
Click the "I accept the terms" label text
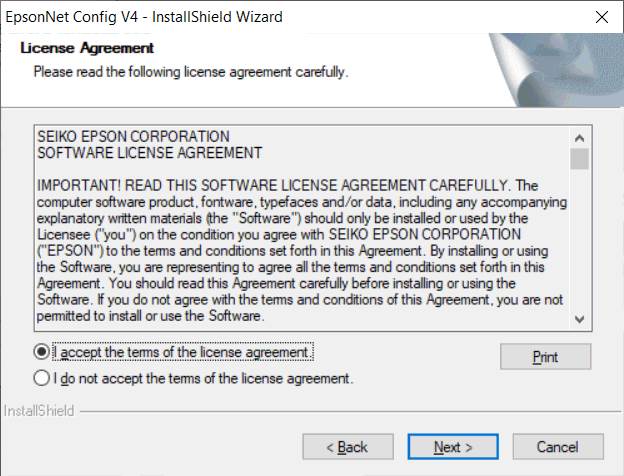(x=182, y=352)
